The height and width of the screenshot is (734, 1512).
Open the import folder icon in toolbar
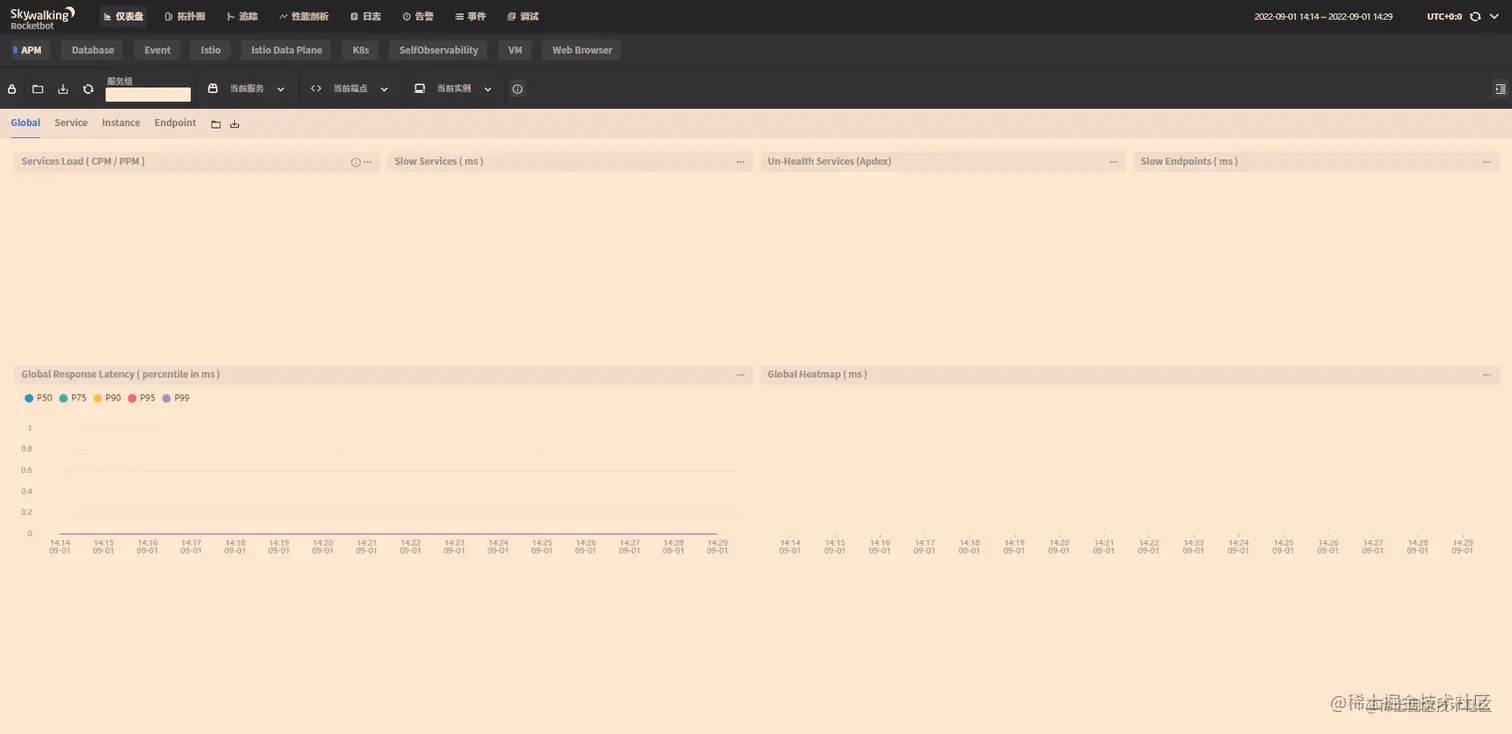(x=38, y=89)
